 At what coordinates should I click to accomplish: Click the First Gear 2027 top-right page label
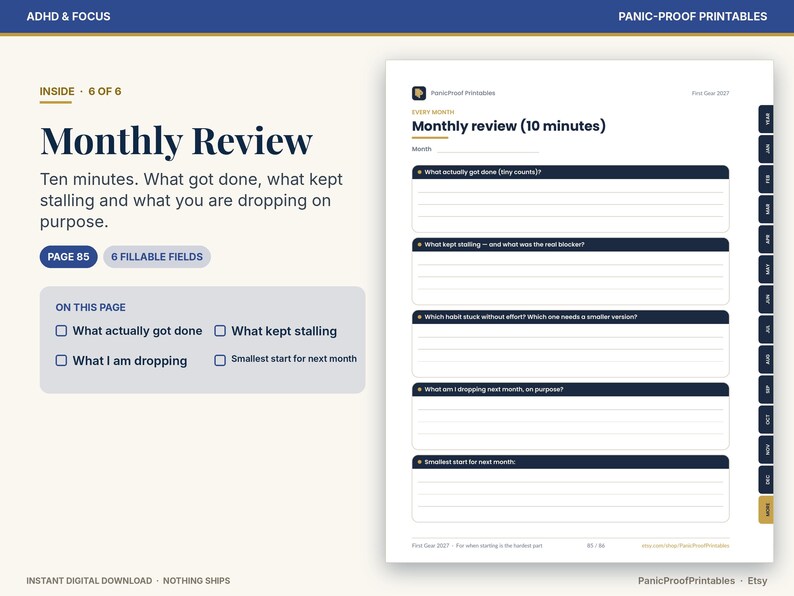click(x=710, y=93)
